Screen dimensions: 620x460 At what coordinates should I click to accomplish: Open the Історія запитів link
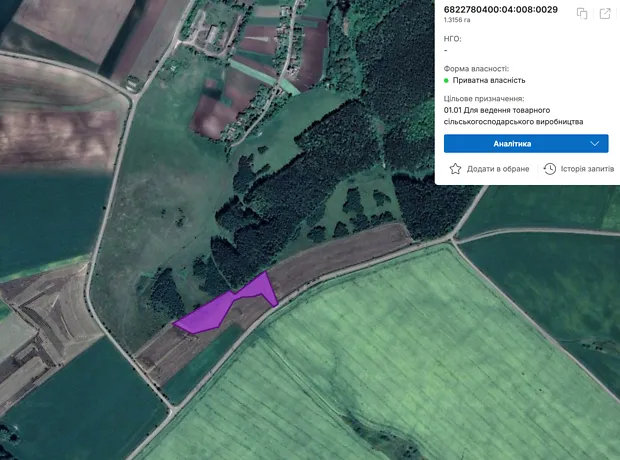tap(587, 169)
